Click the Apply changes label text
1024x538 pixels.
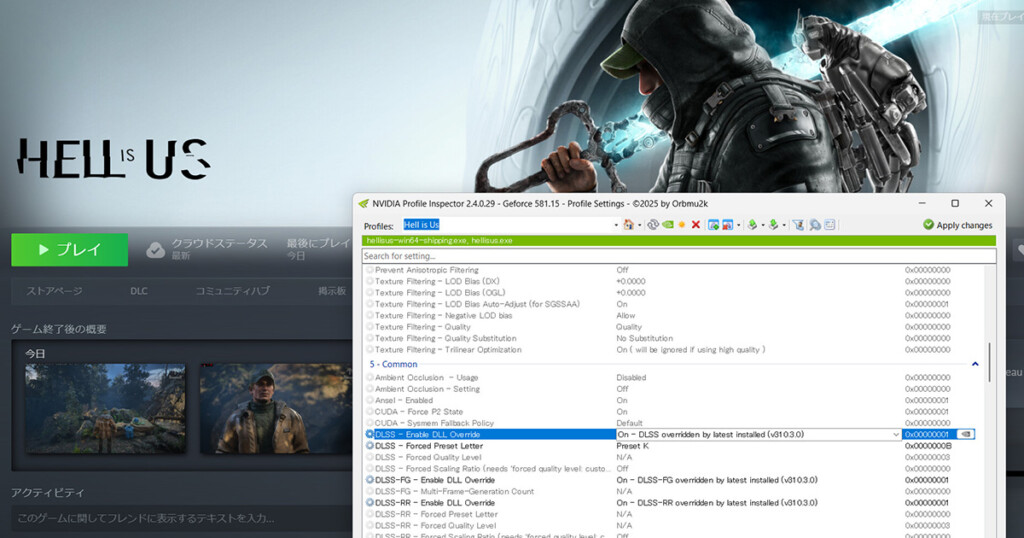[x=964, y=225]
